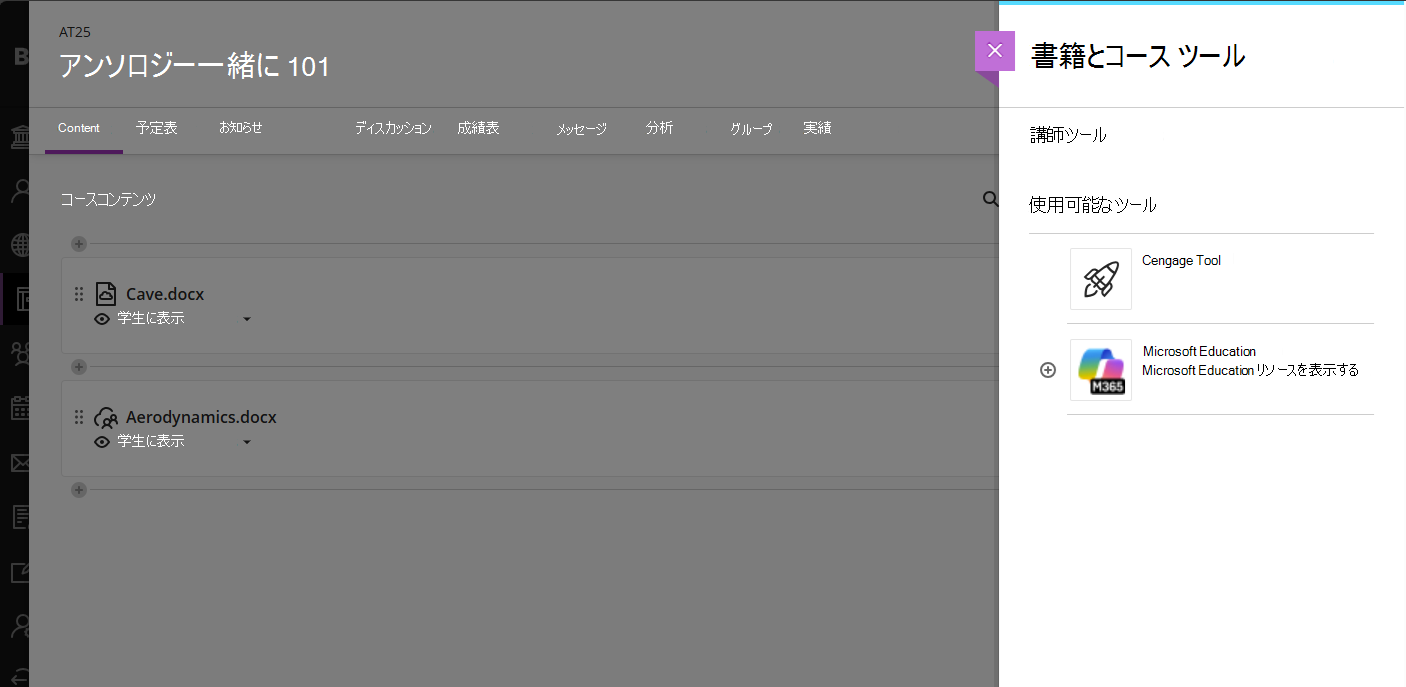Open course content search magnifier
The height and width of the screenshot is (687, 1406).
[x=990, y=199]
